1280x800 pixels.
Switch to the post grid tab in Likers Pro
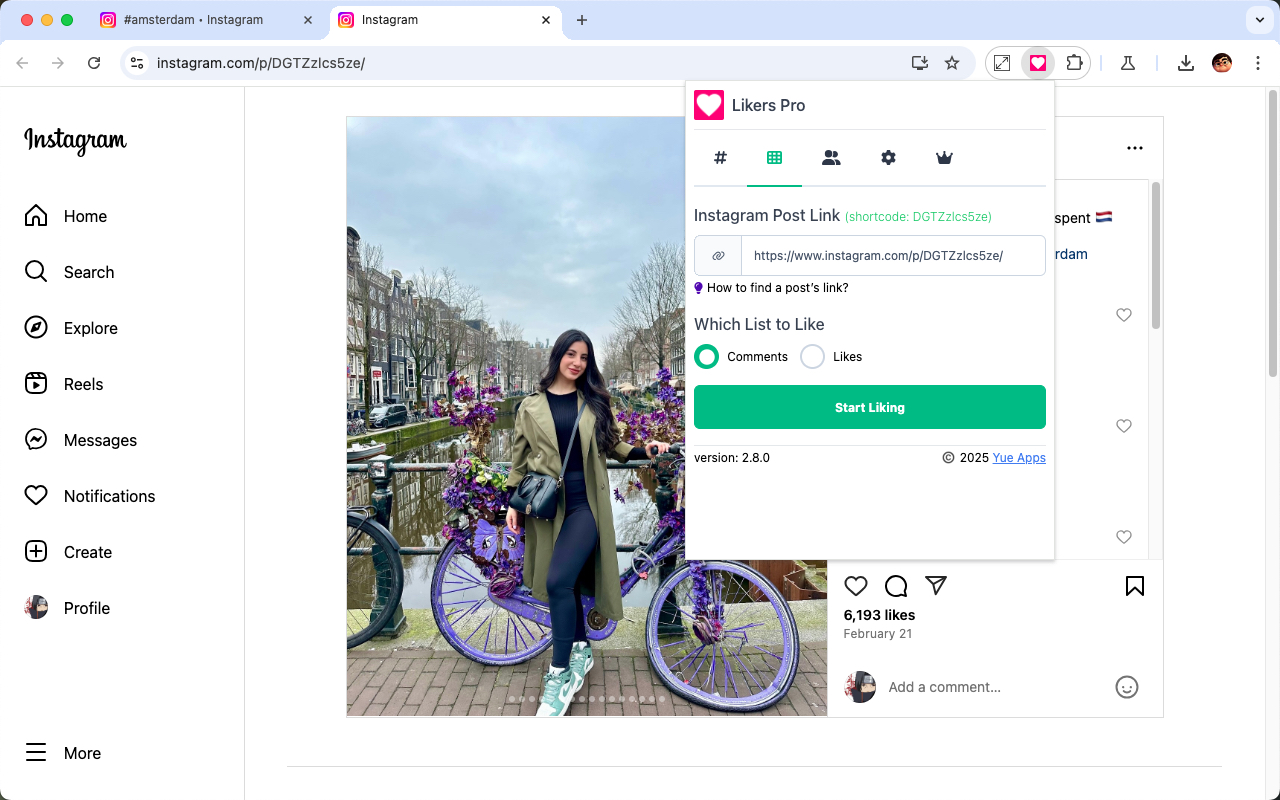(x=774, y=157)
